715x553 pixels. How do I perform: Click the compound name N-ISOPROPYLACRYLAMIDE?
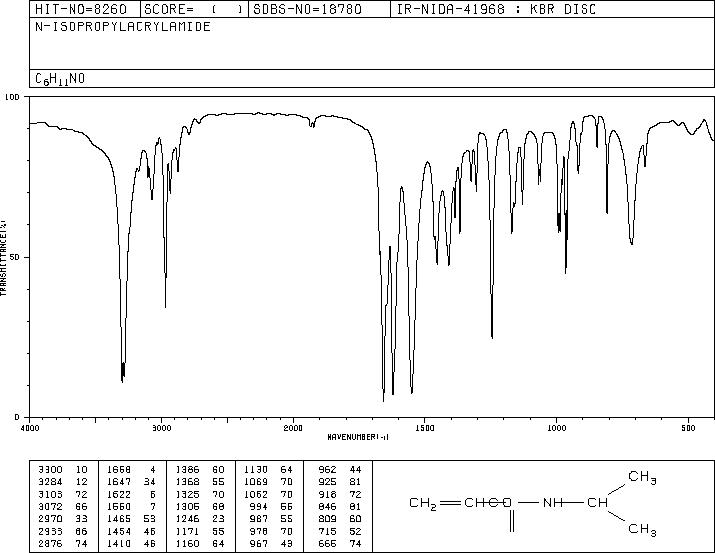pos(123,26)
